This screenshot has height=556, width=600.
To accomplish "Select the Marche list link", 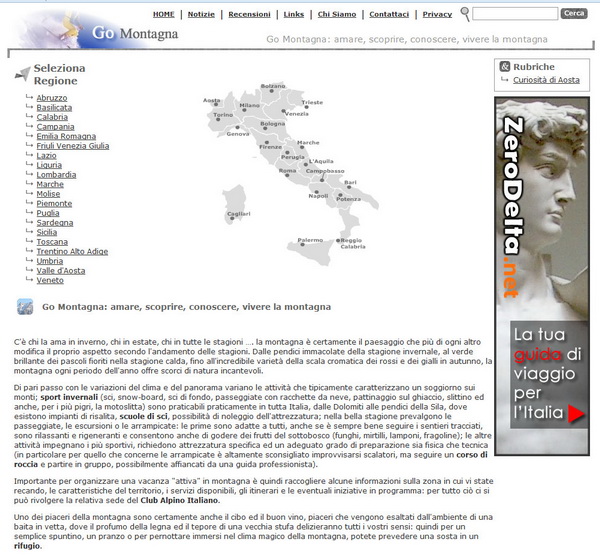I will (x=50, y=184).
